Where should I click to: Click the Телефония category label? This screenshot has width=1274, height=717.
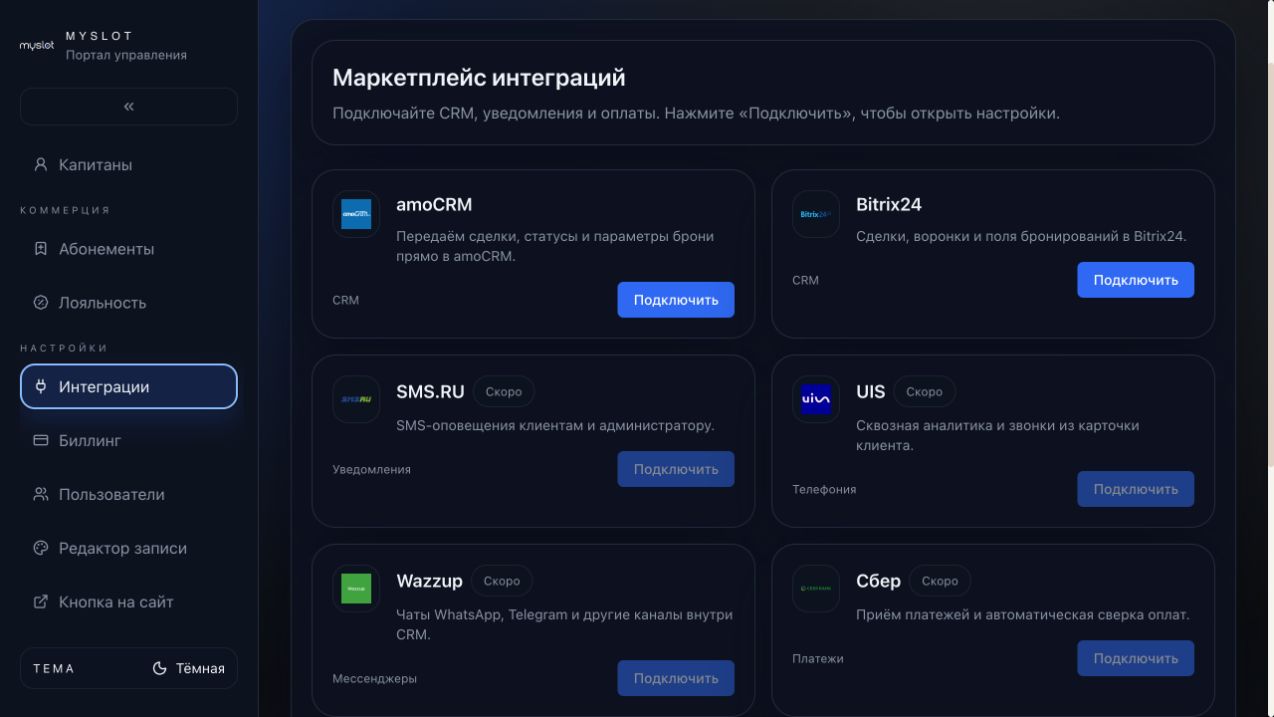coord(825,489)
